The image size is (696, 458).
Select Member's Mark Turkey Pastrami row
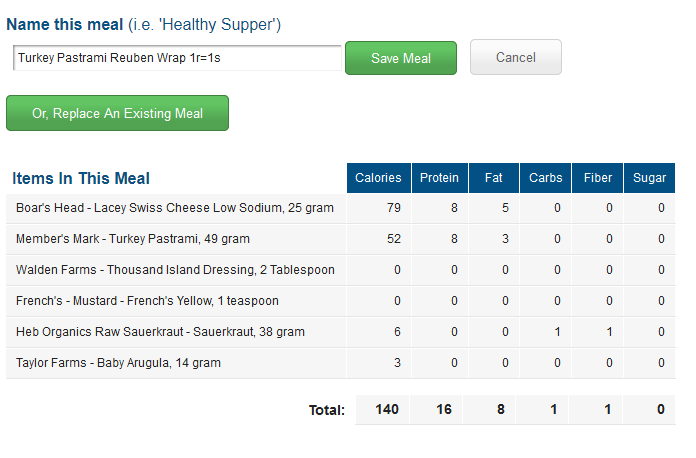pyautogui.click(x=340, y=239)
